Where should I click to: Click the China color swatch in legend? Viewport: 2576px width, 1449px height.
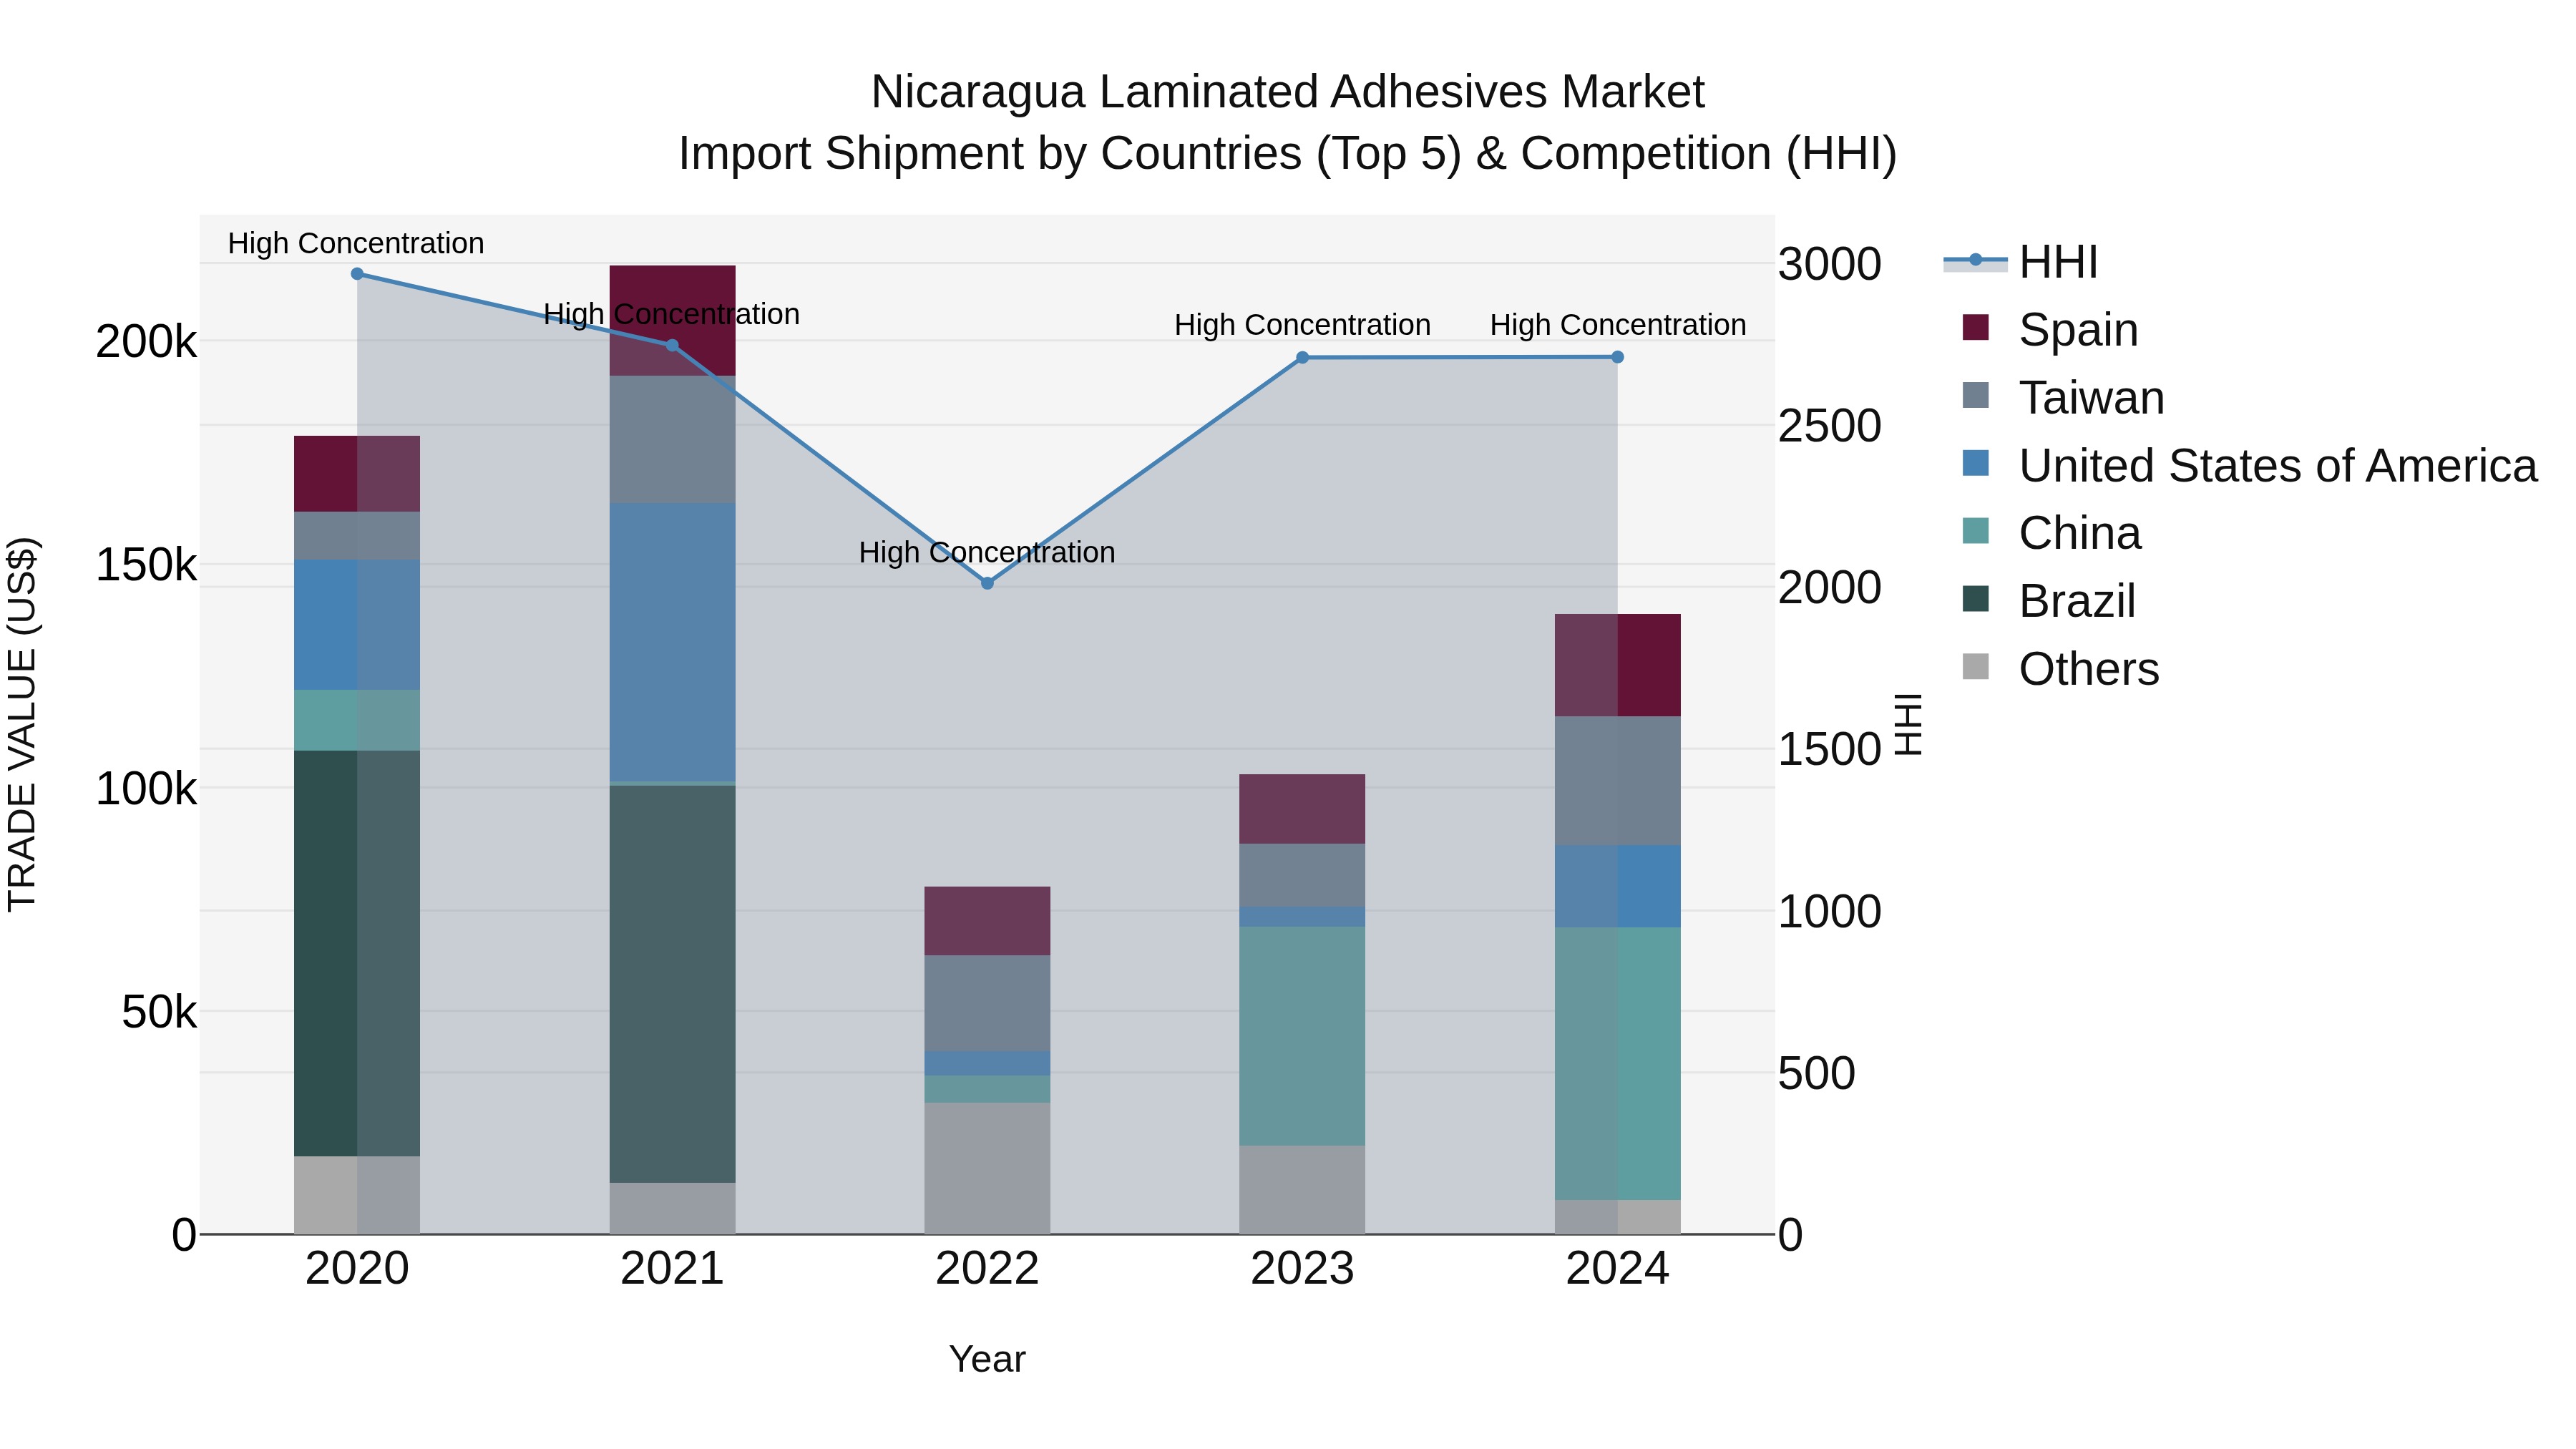(1976, 531)
